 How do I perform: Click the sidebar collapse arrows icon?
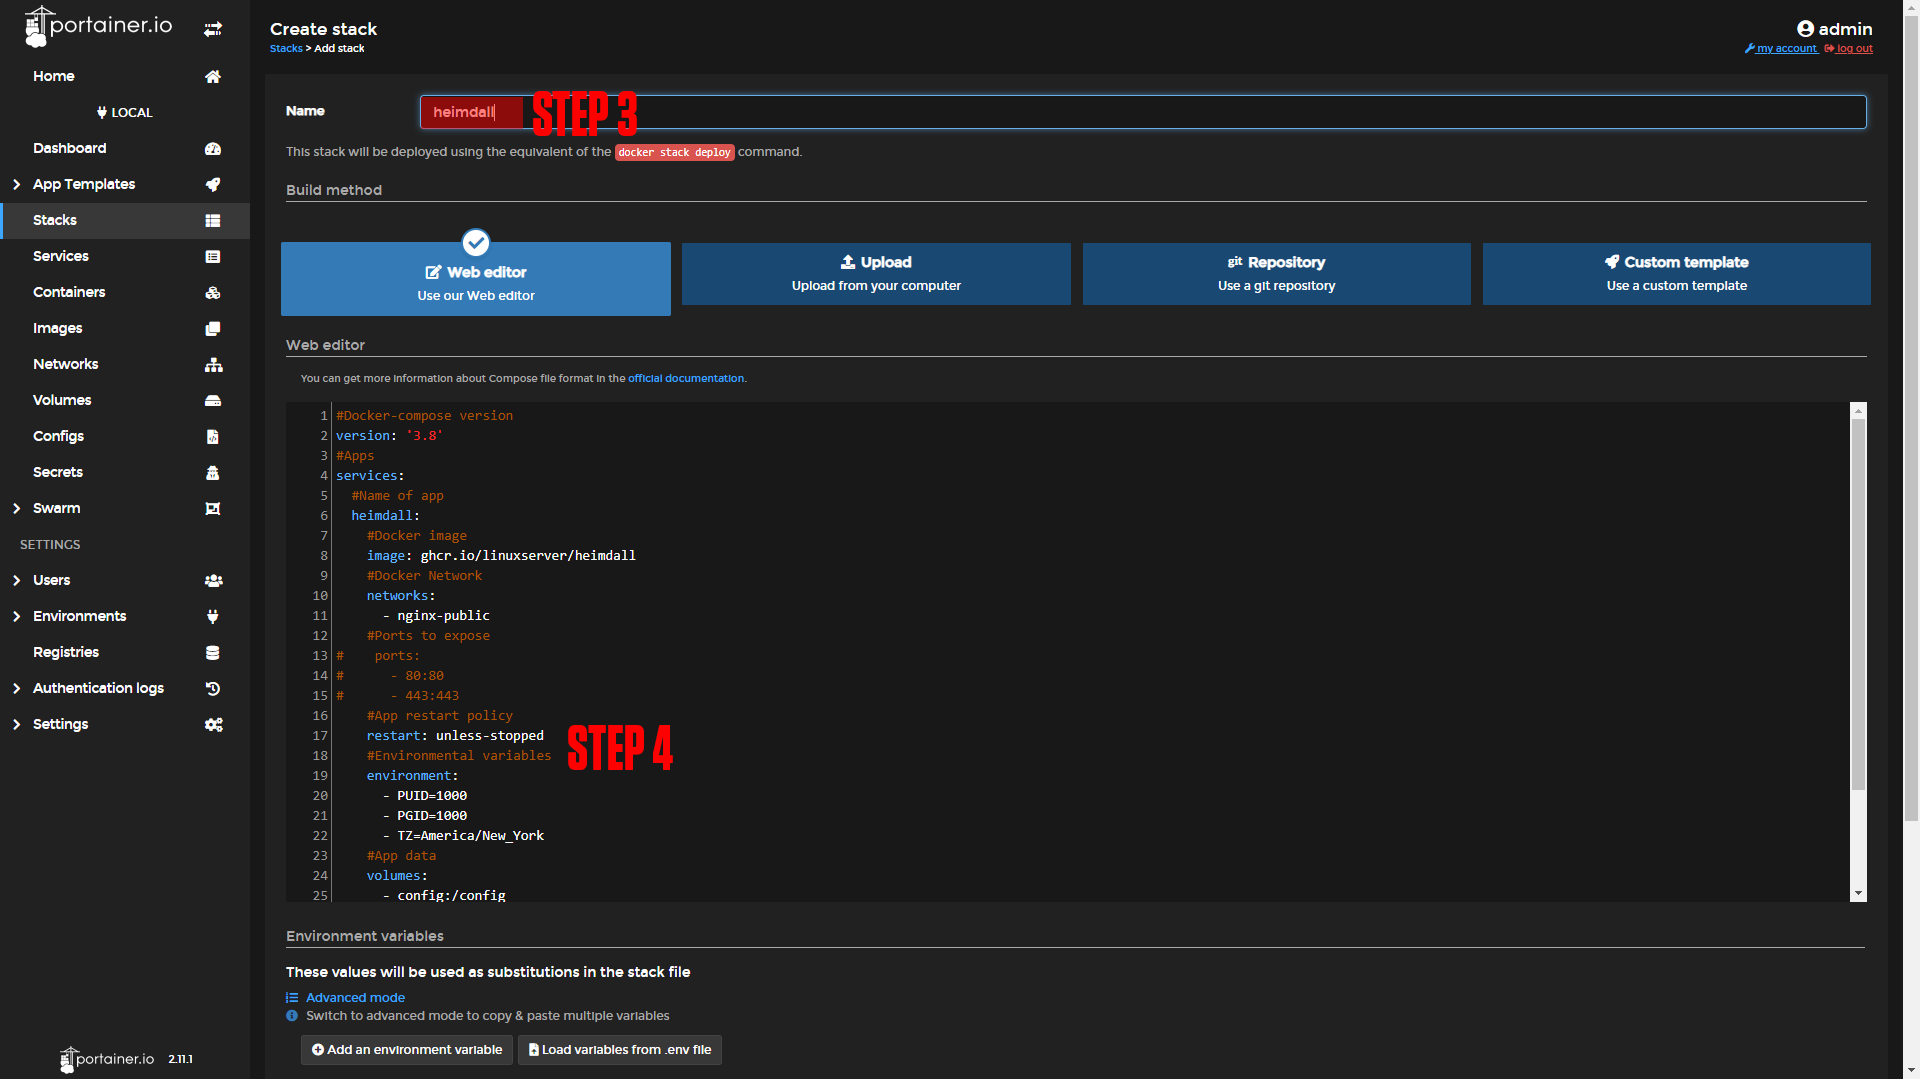[x=213, y=29]
